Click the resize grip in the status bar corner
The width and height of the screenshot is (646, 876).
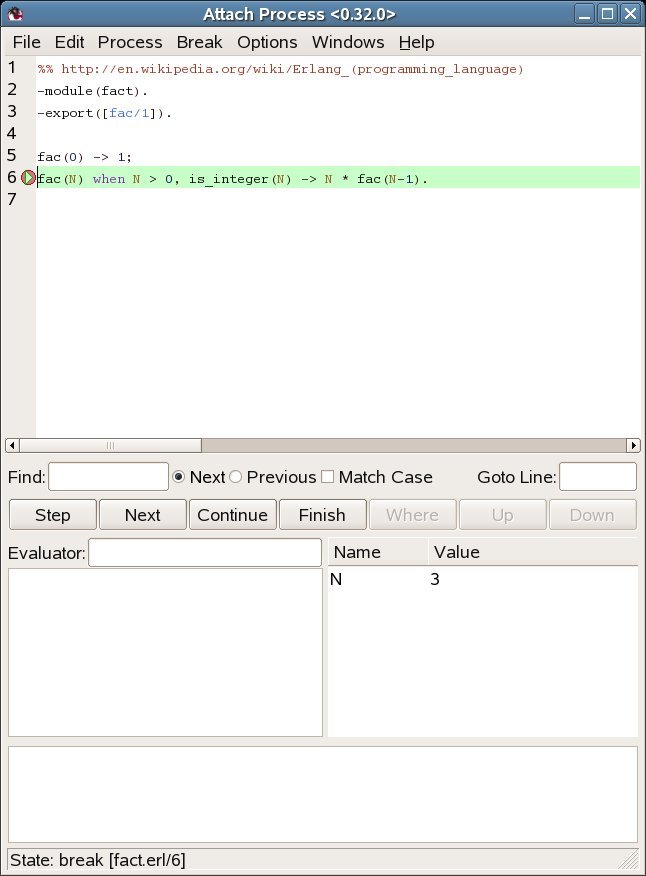pyautogui.click(x=630, y=860)
